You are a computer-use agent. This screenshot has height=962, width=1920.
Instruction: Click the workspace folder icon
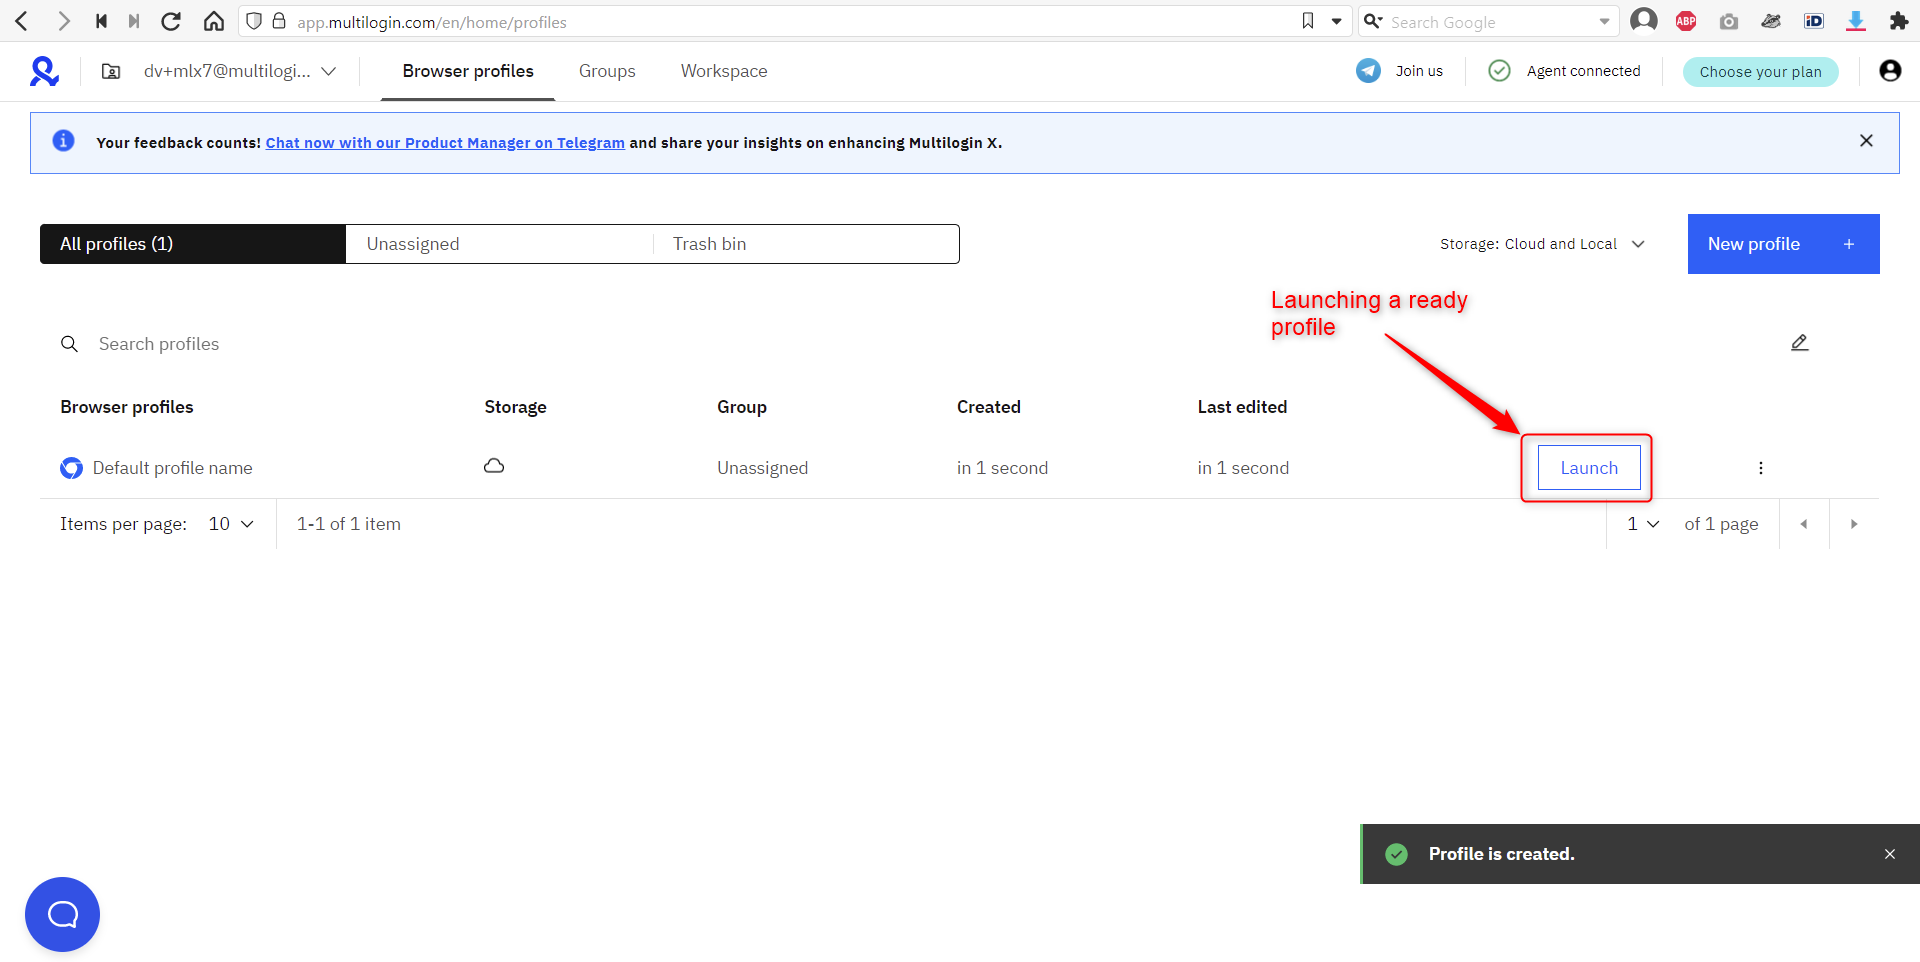click(x=111, y=71)
